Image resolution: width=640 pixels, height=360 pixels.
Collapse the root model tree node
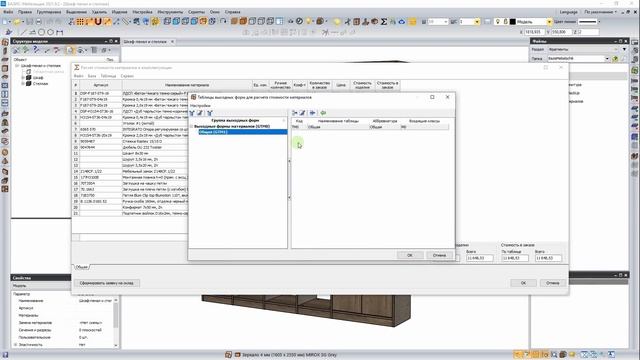[x=17, y=65]
